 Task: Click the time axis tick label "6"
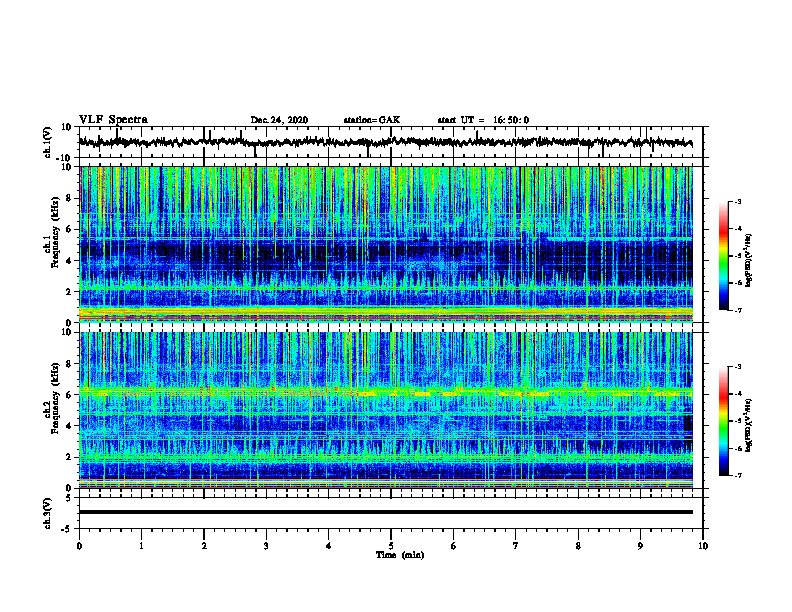coord(453,546)
